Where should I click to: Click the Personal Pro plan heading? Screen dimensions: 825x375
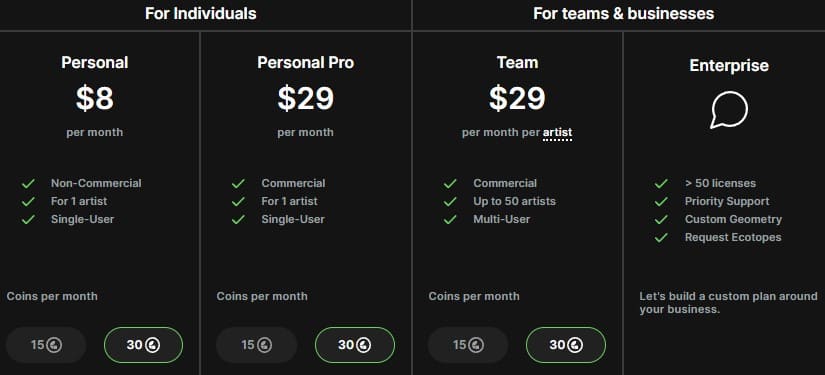click(x=306, y=63)
